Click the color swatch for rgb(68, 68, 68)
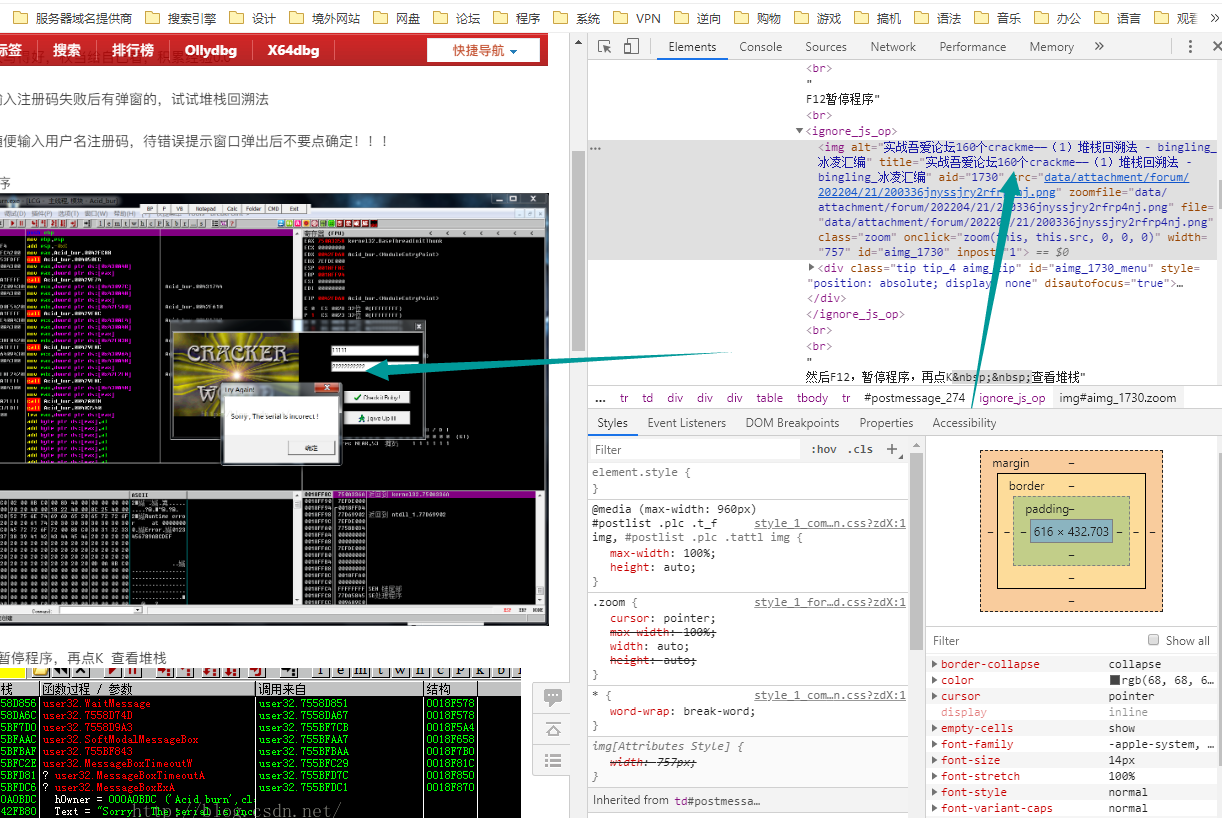The height and width of the screenshot is (818, 1222). (x=1115, y=680)
